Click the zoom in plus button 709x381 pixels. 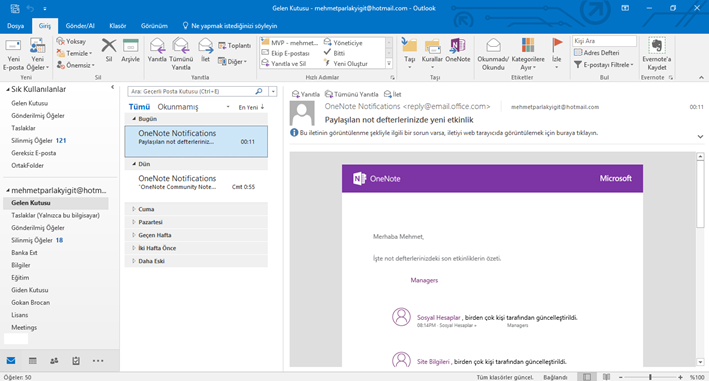click(x=680, y=377)
